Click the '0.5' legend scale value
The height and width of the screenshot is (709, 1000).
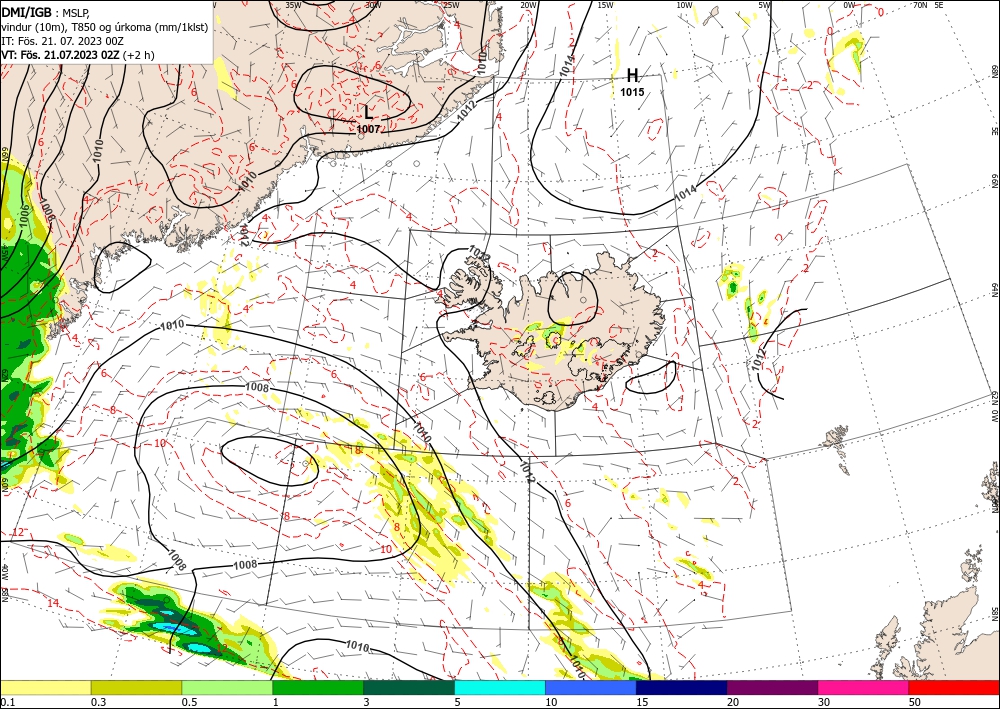point(189,702)
